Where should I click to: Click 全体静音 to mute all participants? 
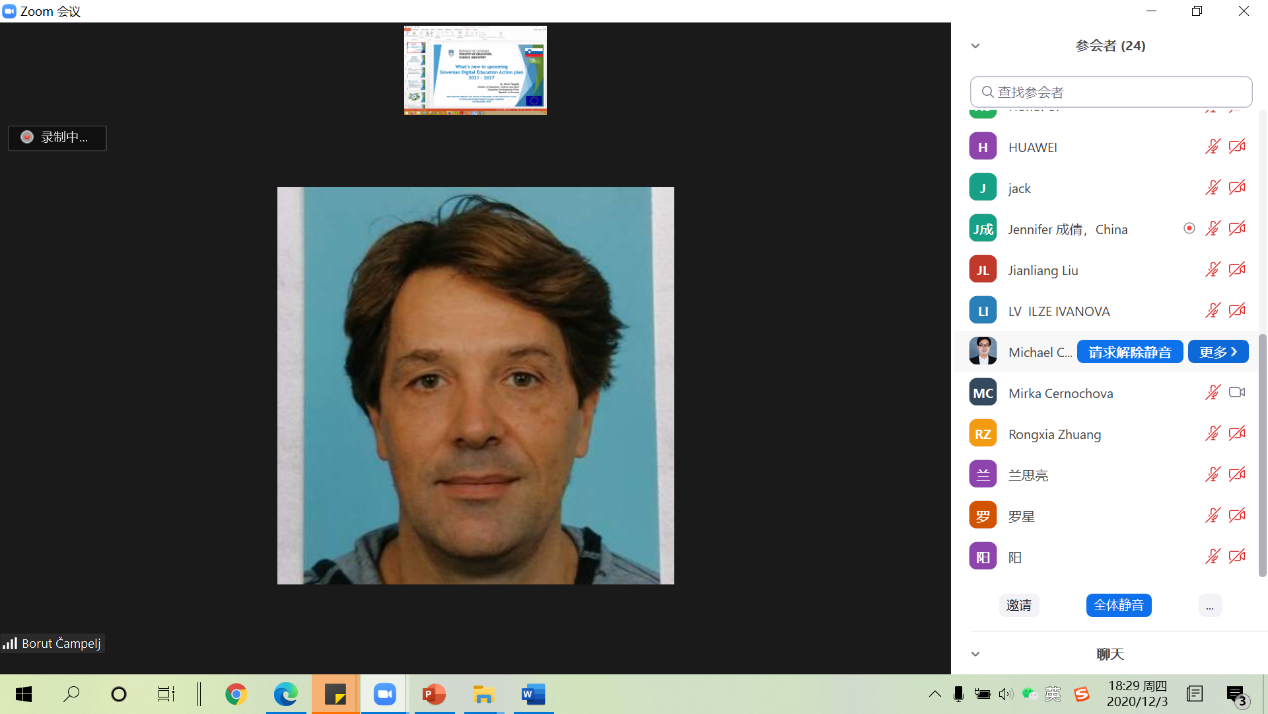tap(1119, 605)
